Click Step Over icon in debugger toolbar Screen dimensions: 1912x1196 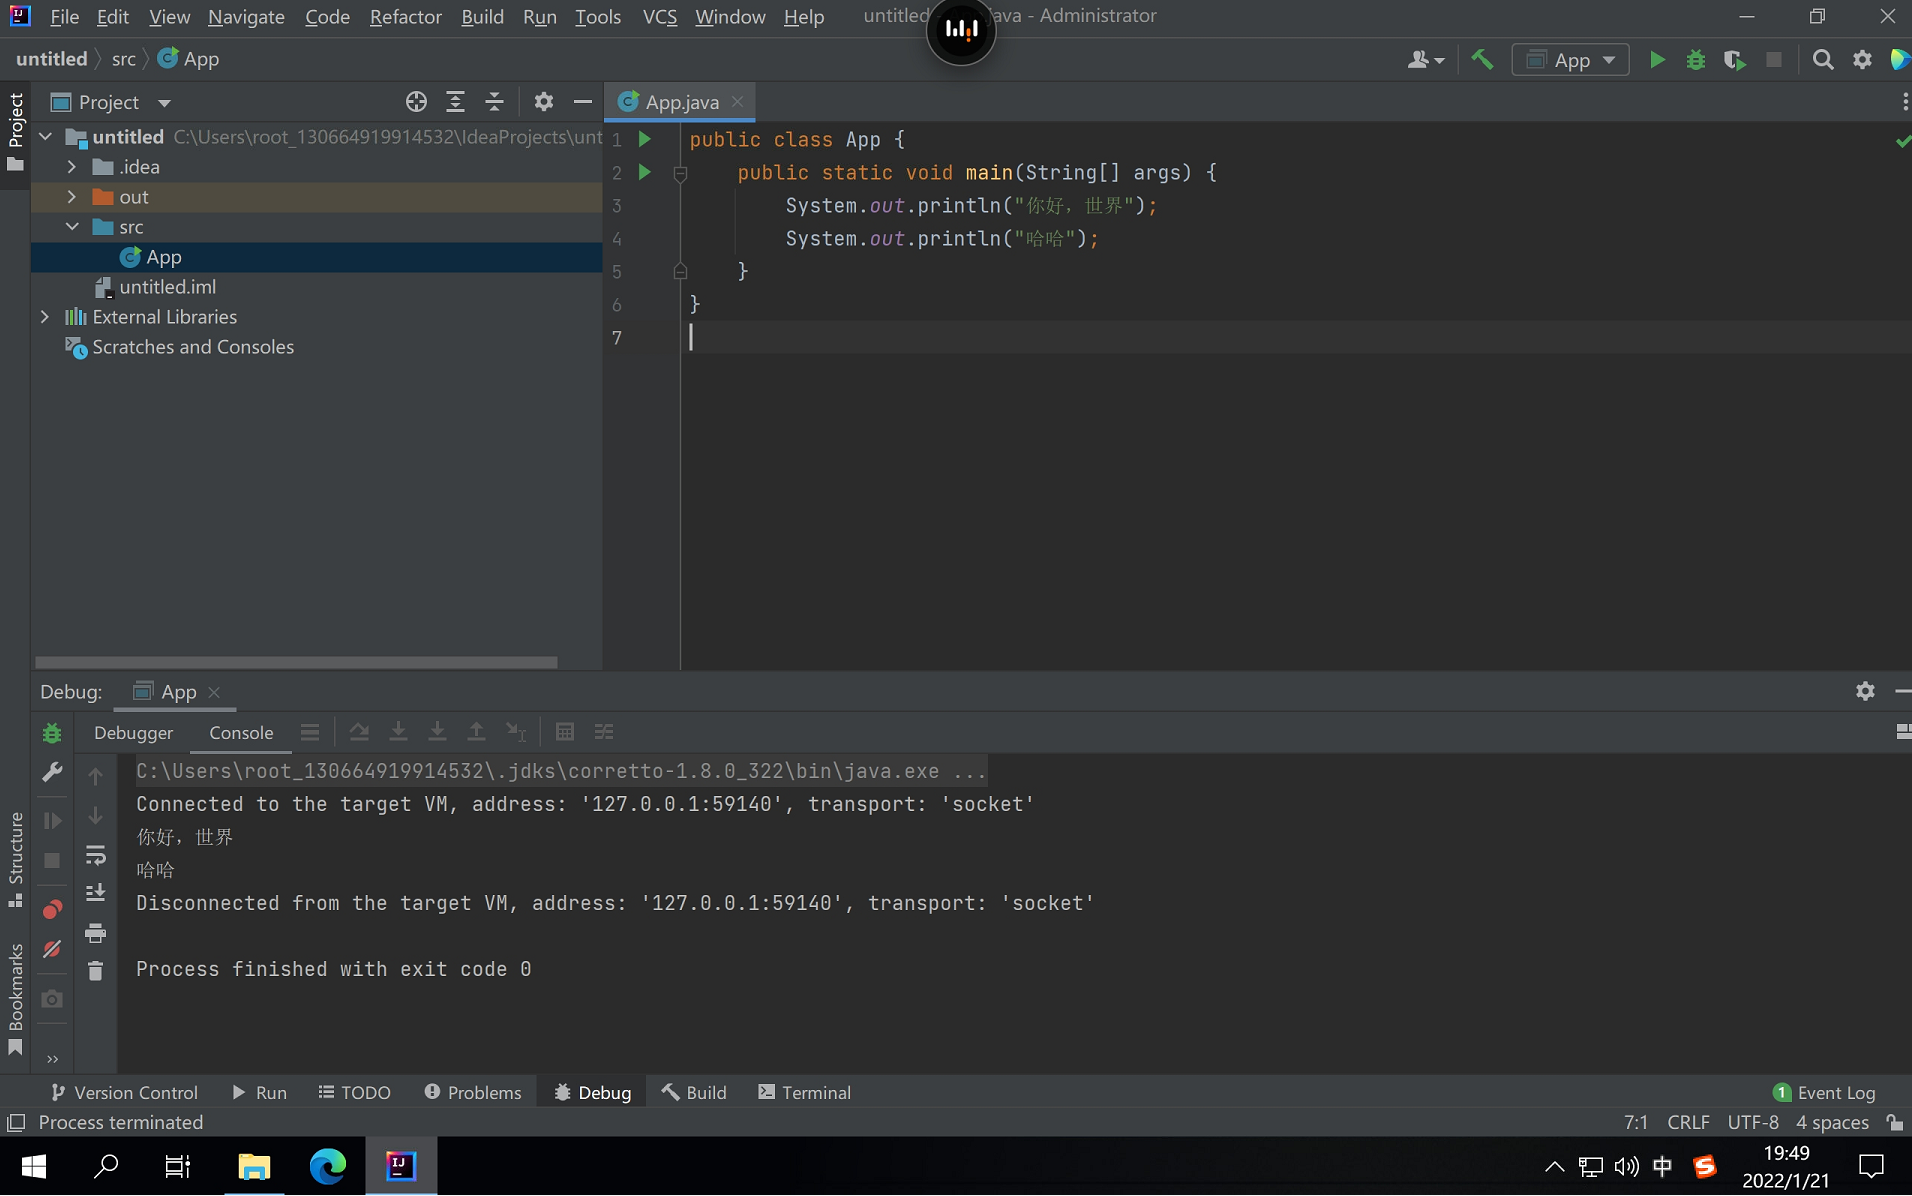(x=359, y=732)
